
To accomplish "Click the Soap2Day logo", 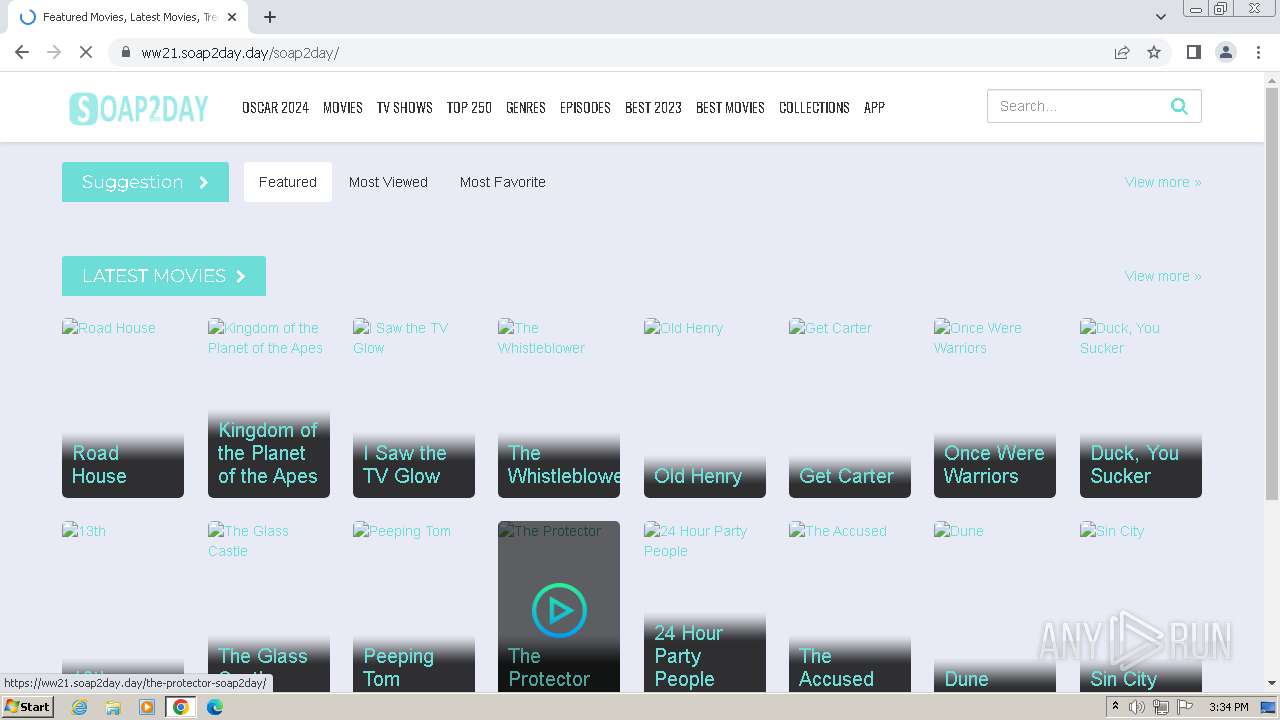I will [x=139, y=108].
